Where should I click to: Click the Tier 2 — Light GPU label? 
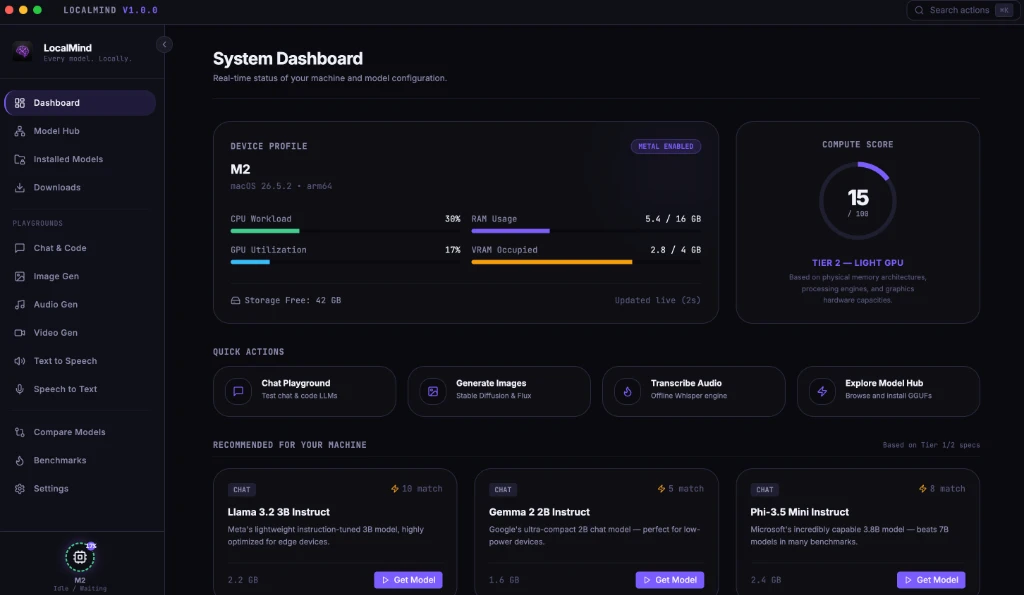[857, 263]
